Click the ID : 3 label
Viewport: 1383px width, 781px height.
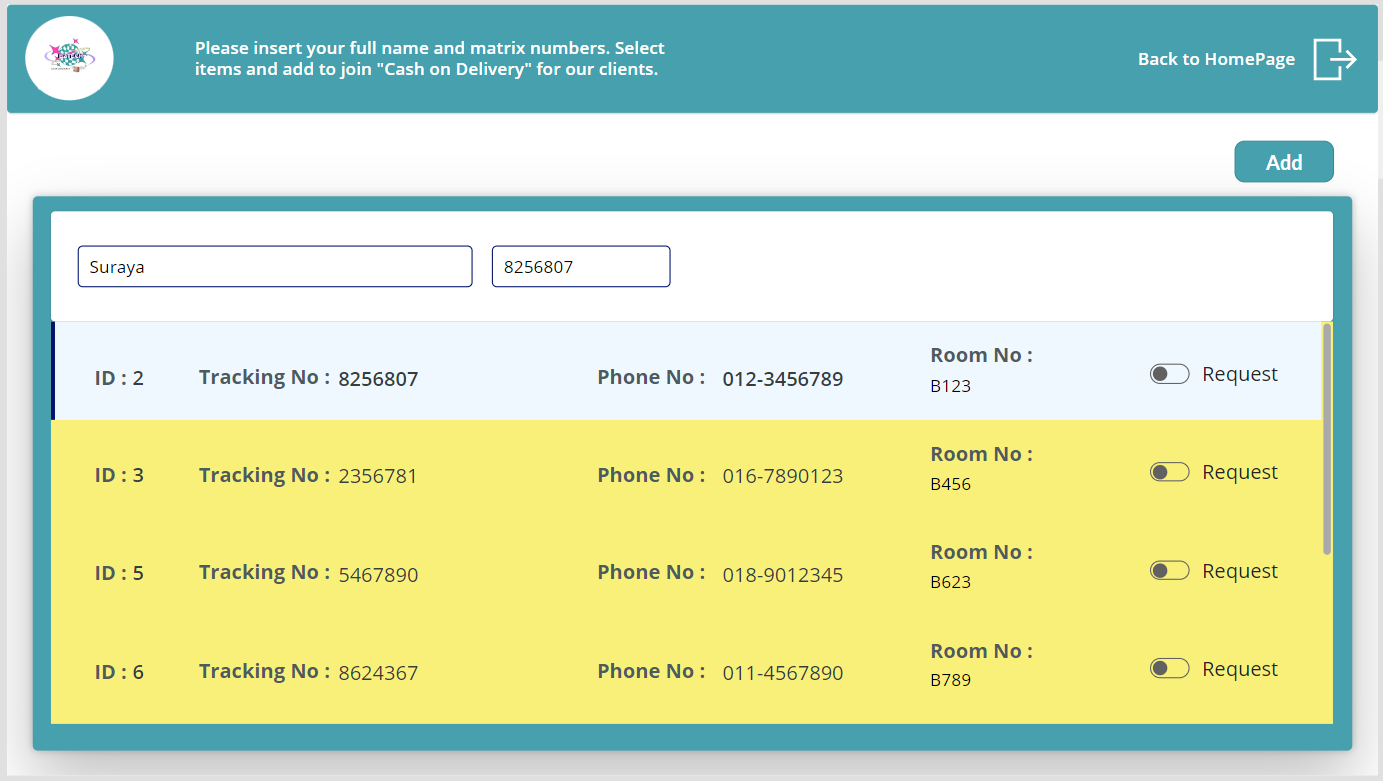click(x=119, y=475)
